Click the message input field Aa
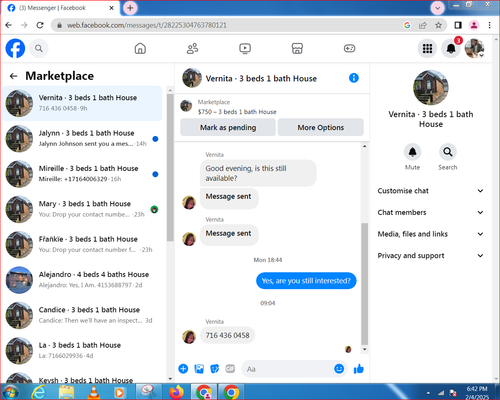Screen dimensions: 500x400 [x=287, y=369]
